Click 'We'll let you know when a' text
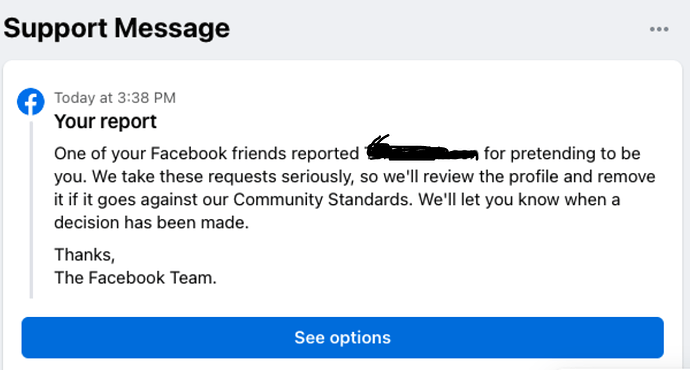Viewport: 690px width, 370px height. [519, 200]
